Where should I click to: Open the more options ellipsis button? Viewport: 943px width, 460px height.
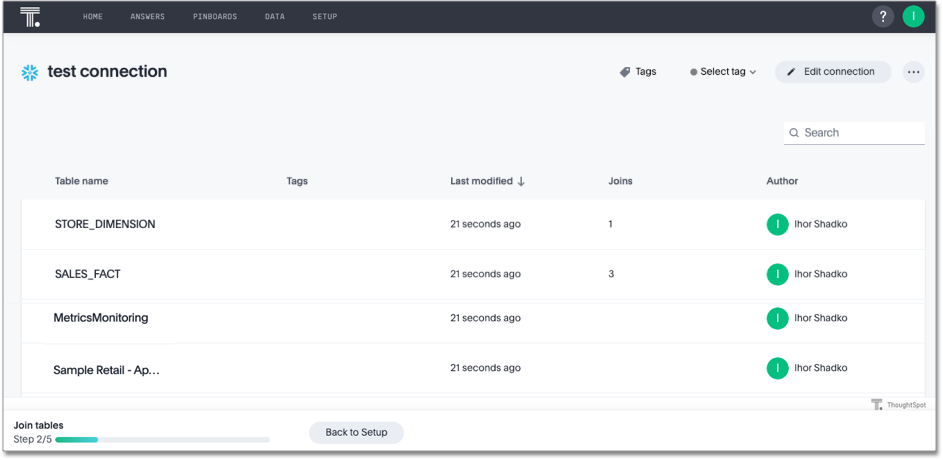913,72
